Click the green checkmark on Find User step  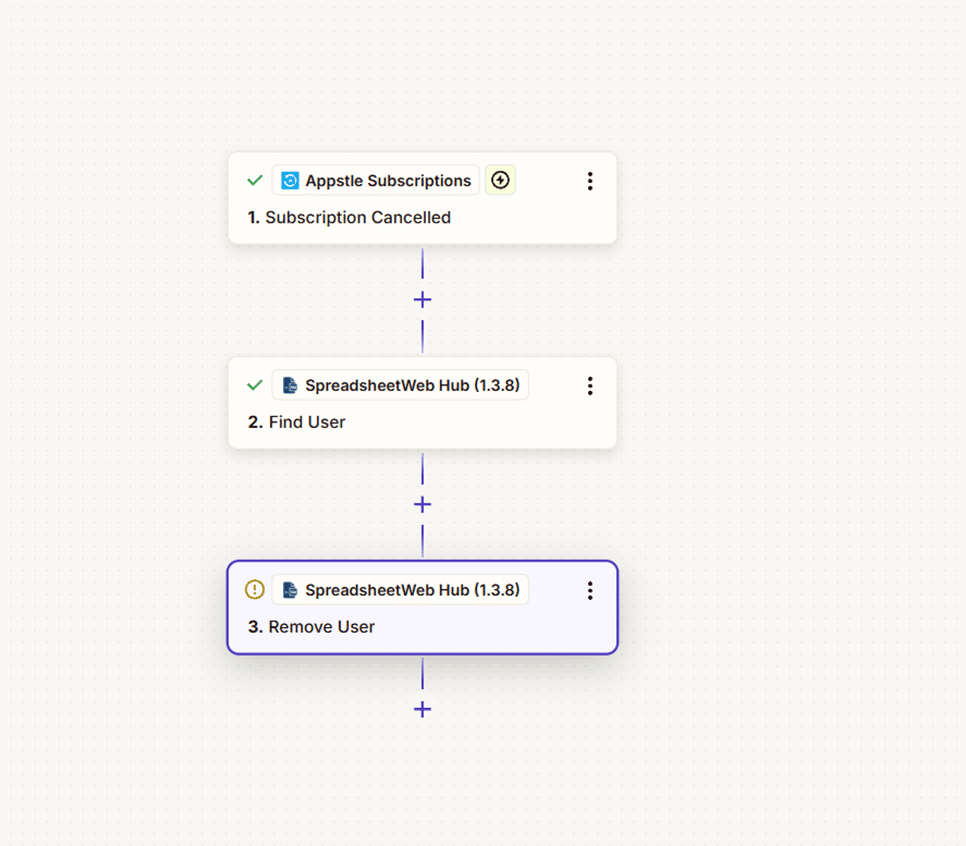(x=255, y=385)
